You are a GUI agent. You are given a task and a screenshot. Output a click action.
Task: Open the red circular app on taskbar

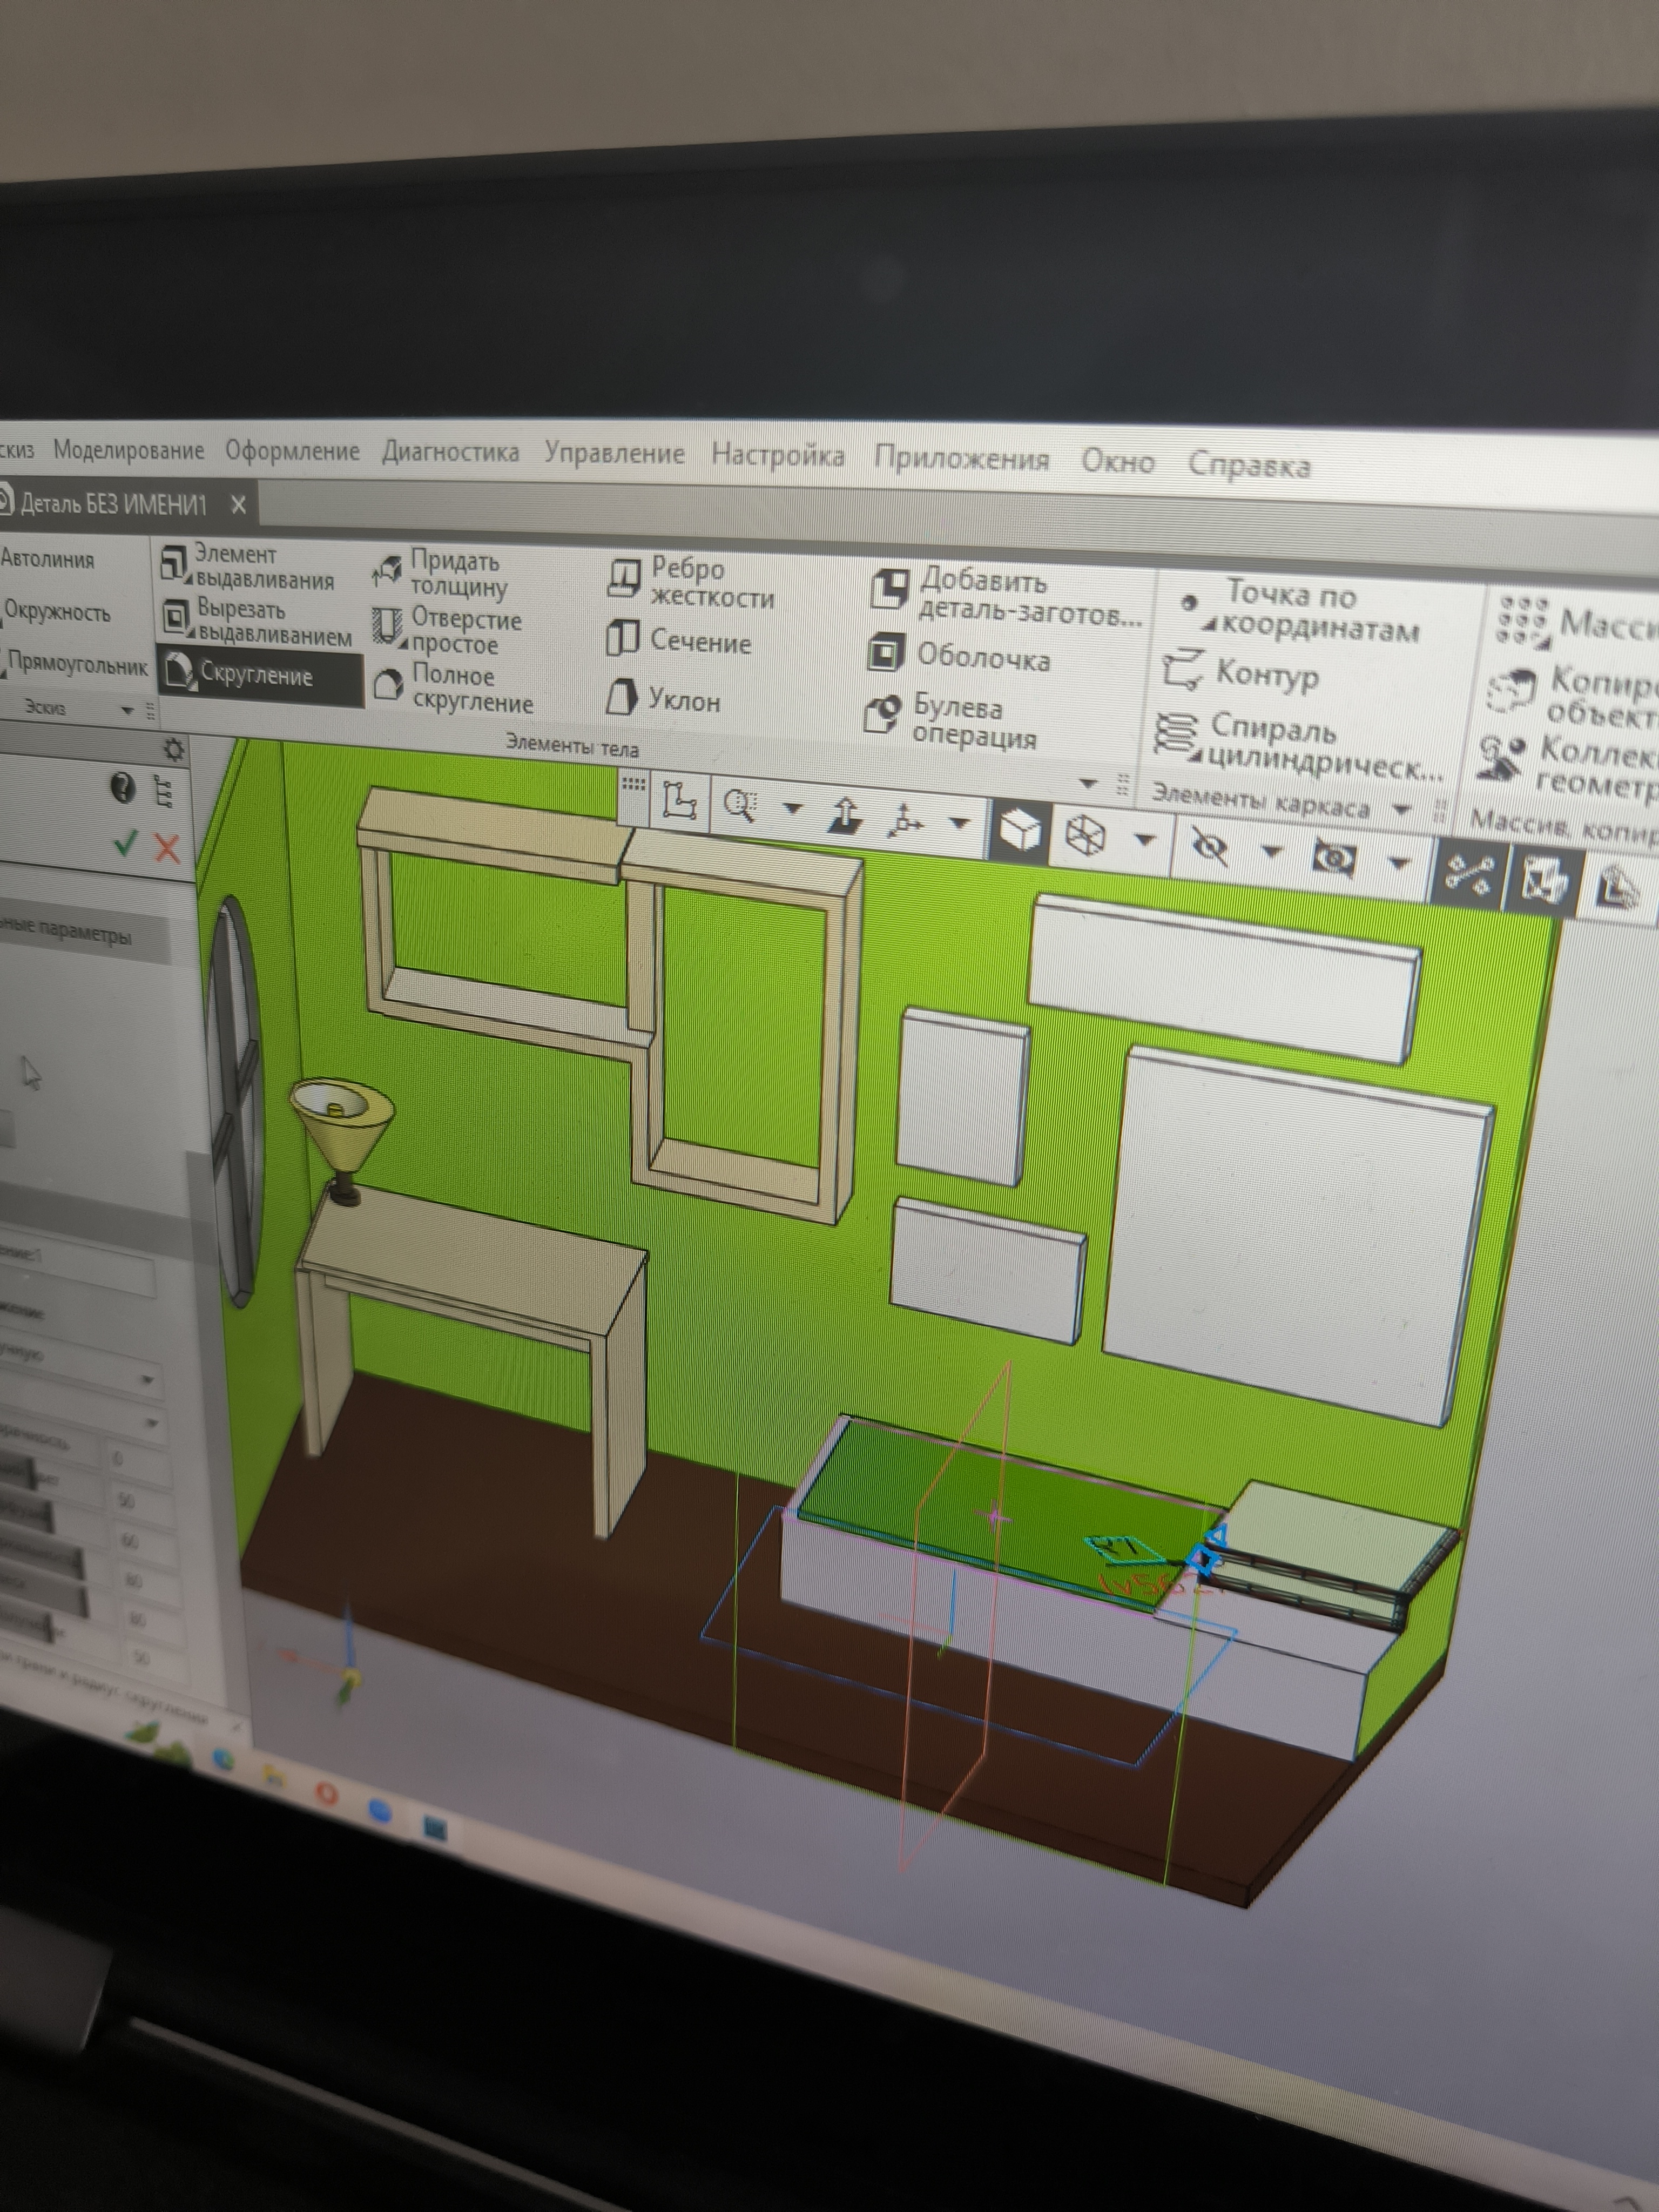[x=326, y=1794]
